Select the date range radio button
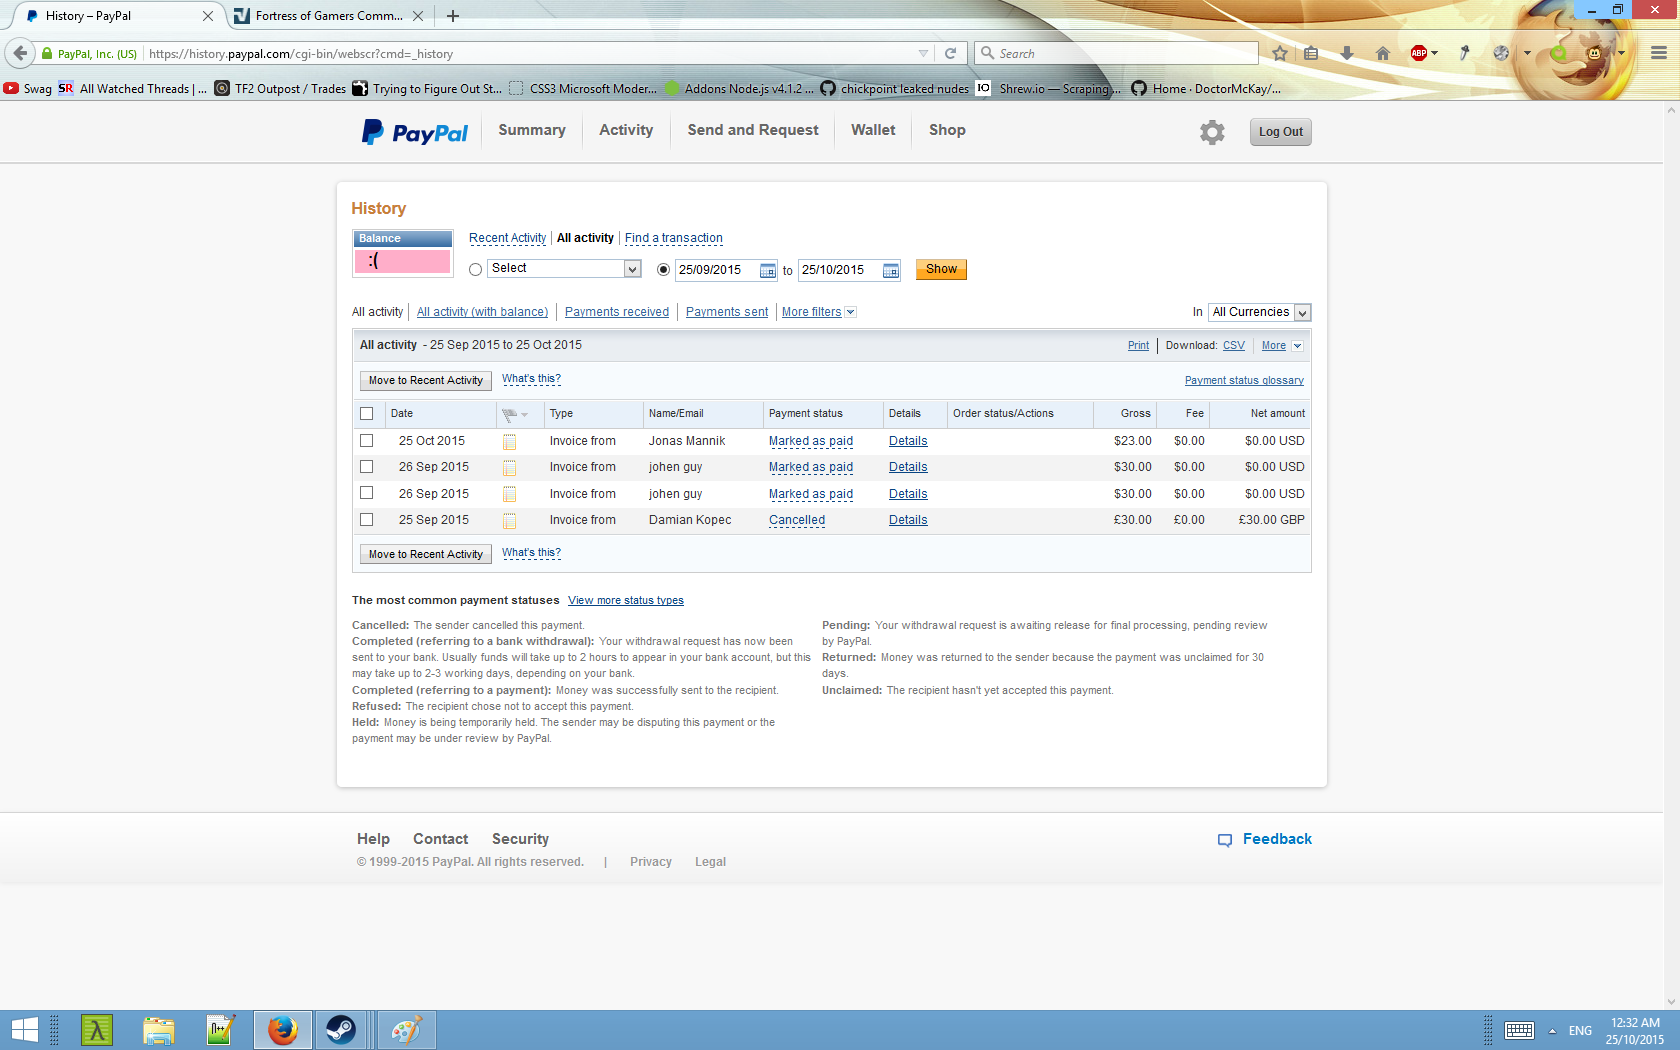The height and width of the screenshot is (1050, 1680). pyautogui.click(x=663, y=270)
